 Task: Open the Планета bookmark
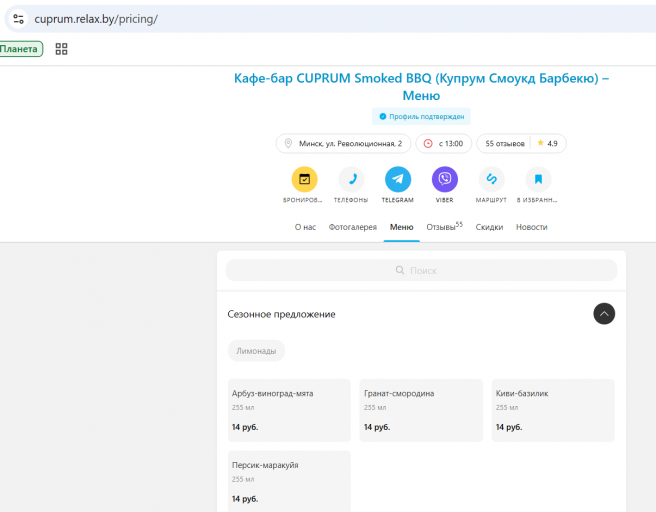pos(19,49)
